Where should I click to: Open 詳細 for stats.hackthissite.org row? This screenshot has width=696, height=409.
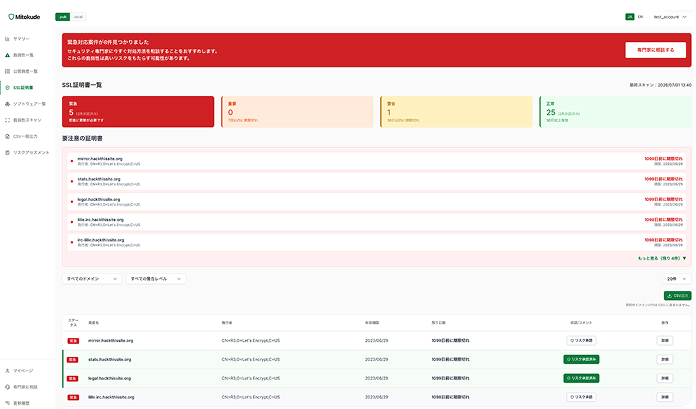click(x=664, y=359)
